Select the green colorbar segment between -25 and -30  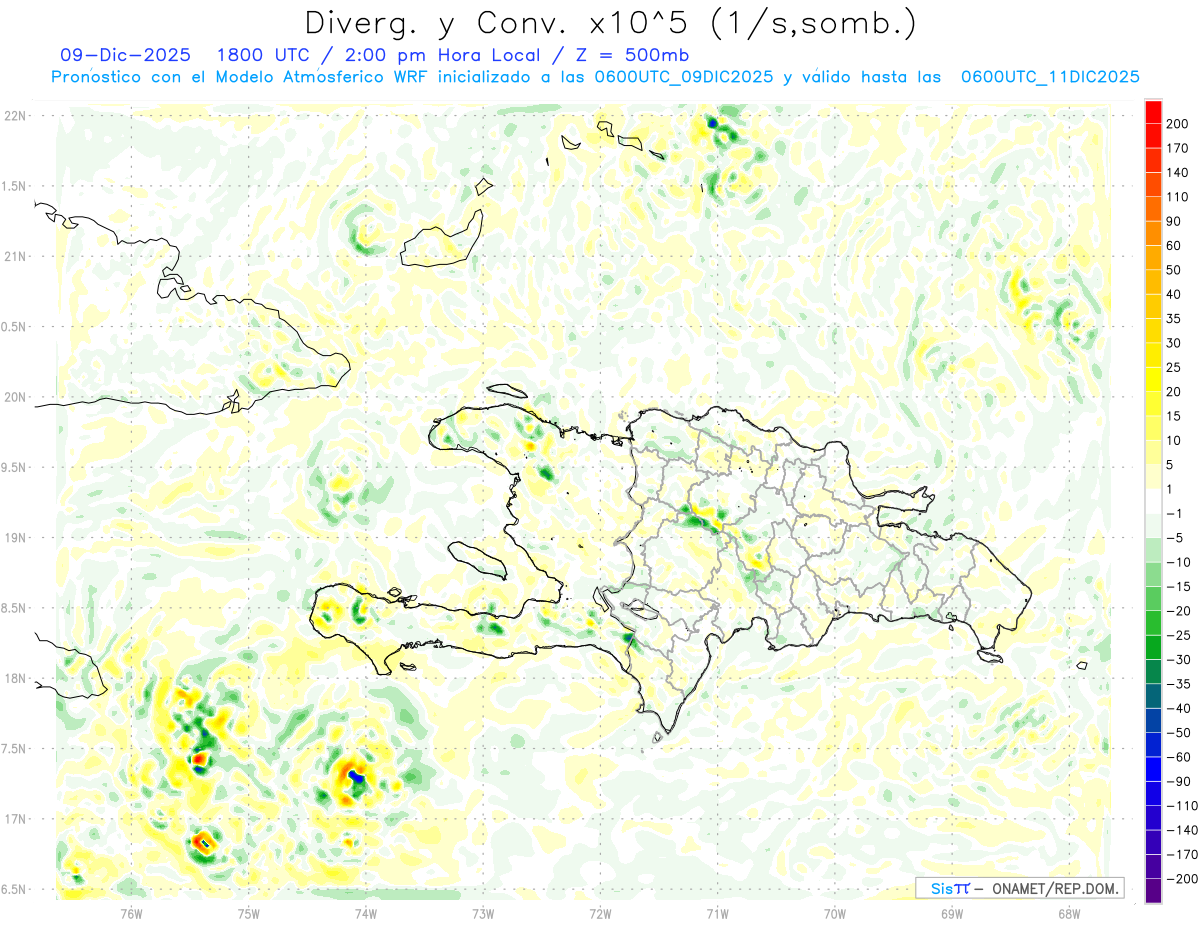pyautogui.click(x=1153, y=647)
